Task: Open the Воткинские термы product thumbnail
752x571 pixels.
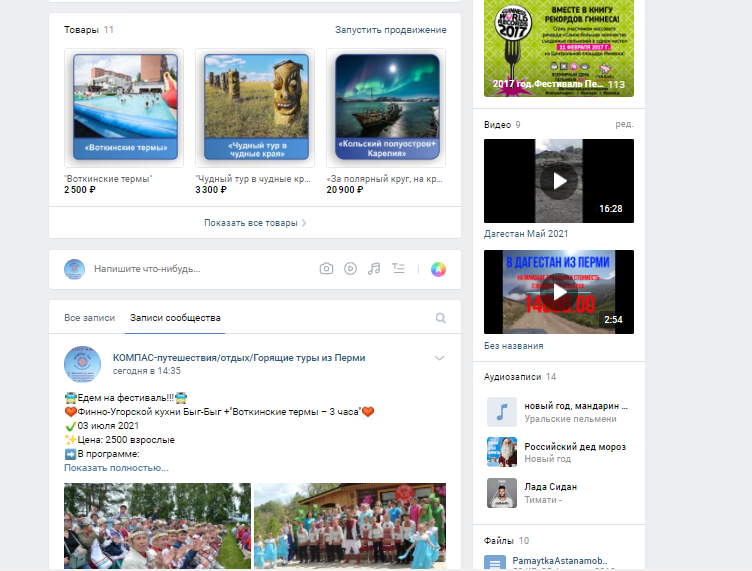Action: coord(124,107)
